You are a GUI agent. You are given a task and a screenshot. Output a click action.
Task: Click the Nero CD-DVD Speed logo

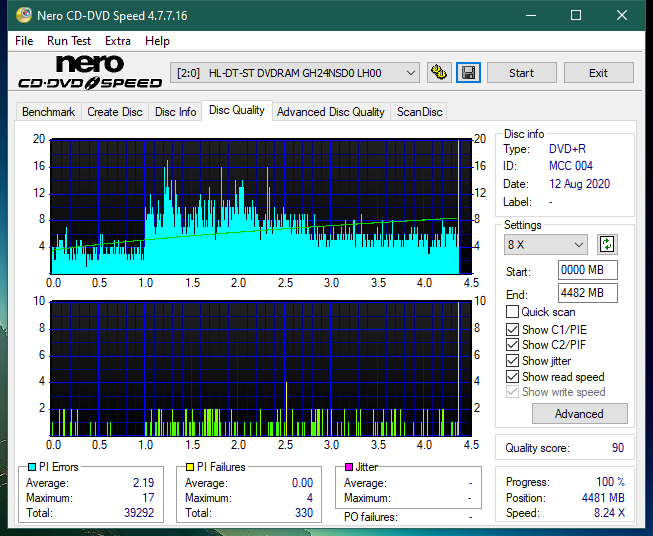[x=90, y=72]
